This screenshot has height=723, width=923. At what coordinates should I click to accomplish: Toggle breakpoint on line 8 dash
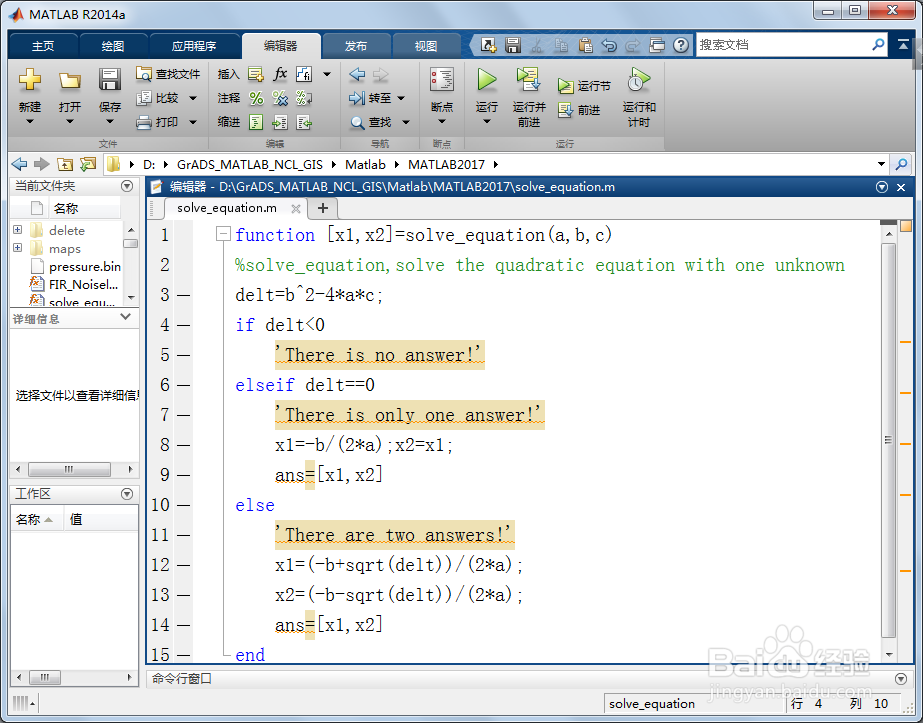click(x=184, y=445)
